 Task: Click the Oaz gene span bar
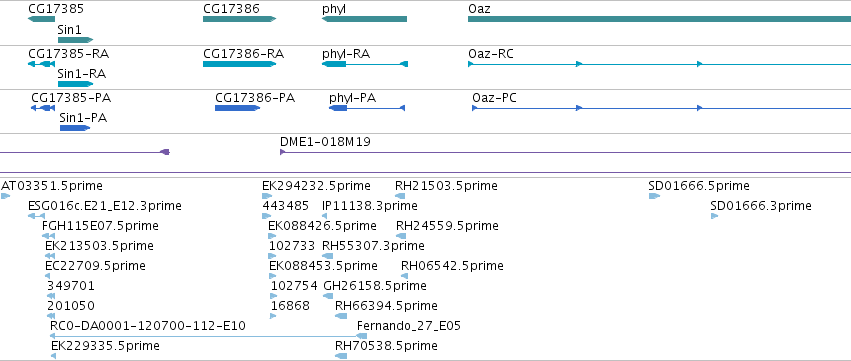click(x=659, y=19)
